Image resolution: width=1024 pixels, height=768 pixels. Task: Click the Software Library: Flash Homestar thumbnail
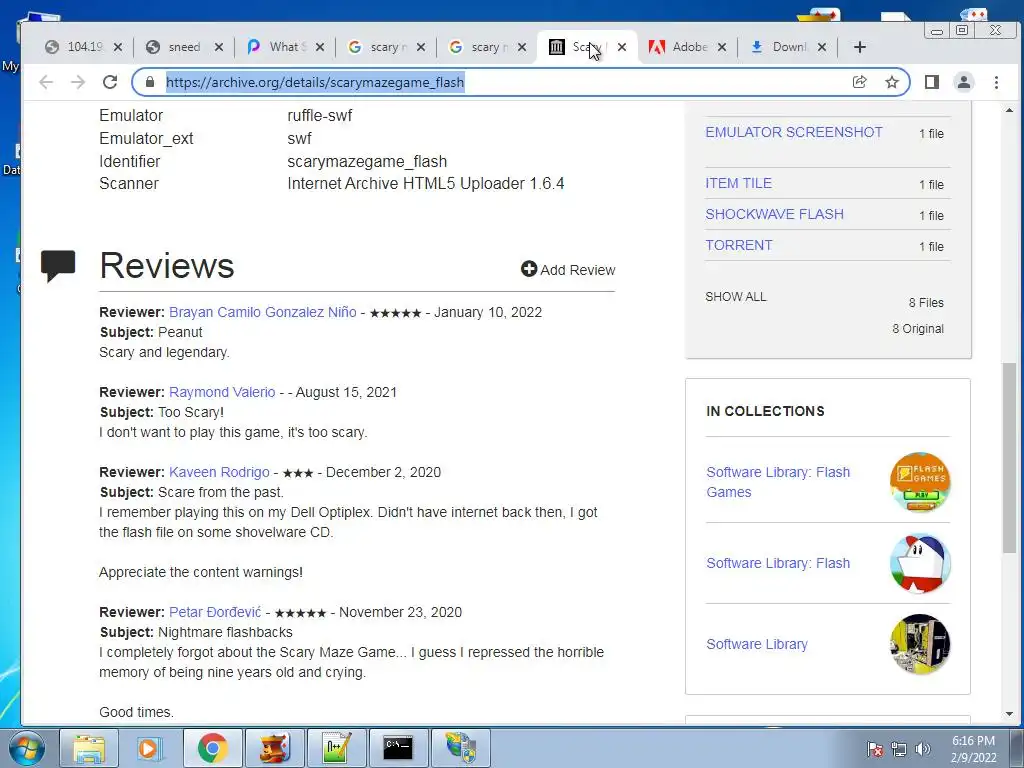(920, 564)
